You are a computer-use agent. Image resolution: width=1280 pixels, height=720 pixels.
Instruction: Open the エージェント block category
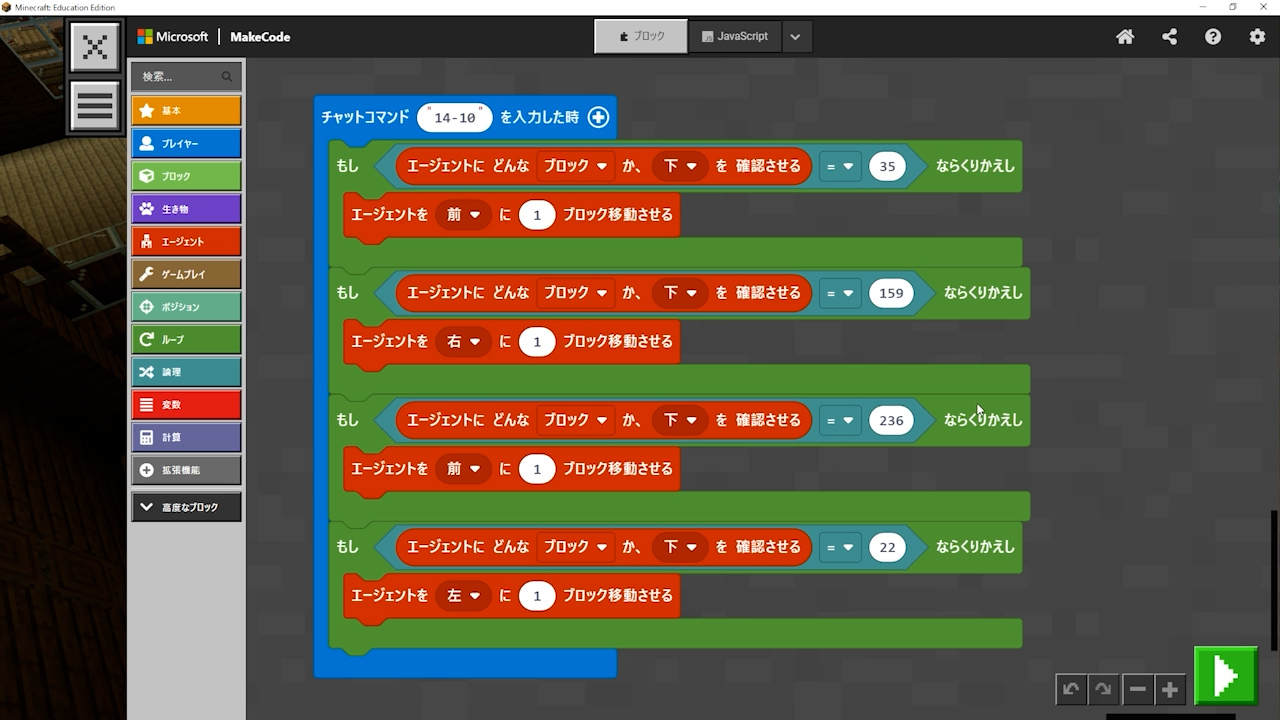(186, 241)
